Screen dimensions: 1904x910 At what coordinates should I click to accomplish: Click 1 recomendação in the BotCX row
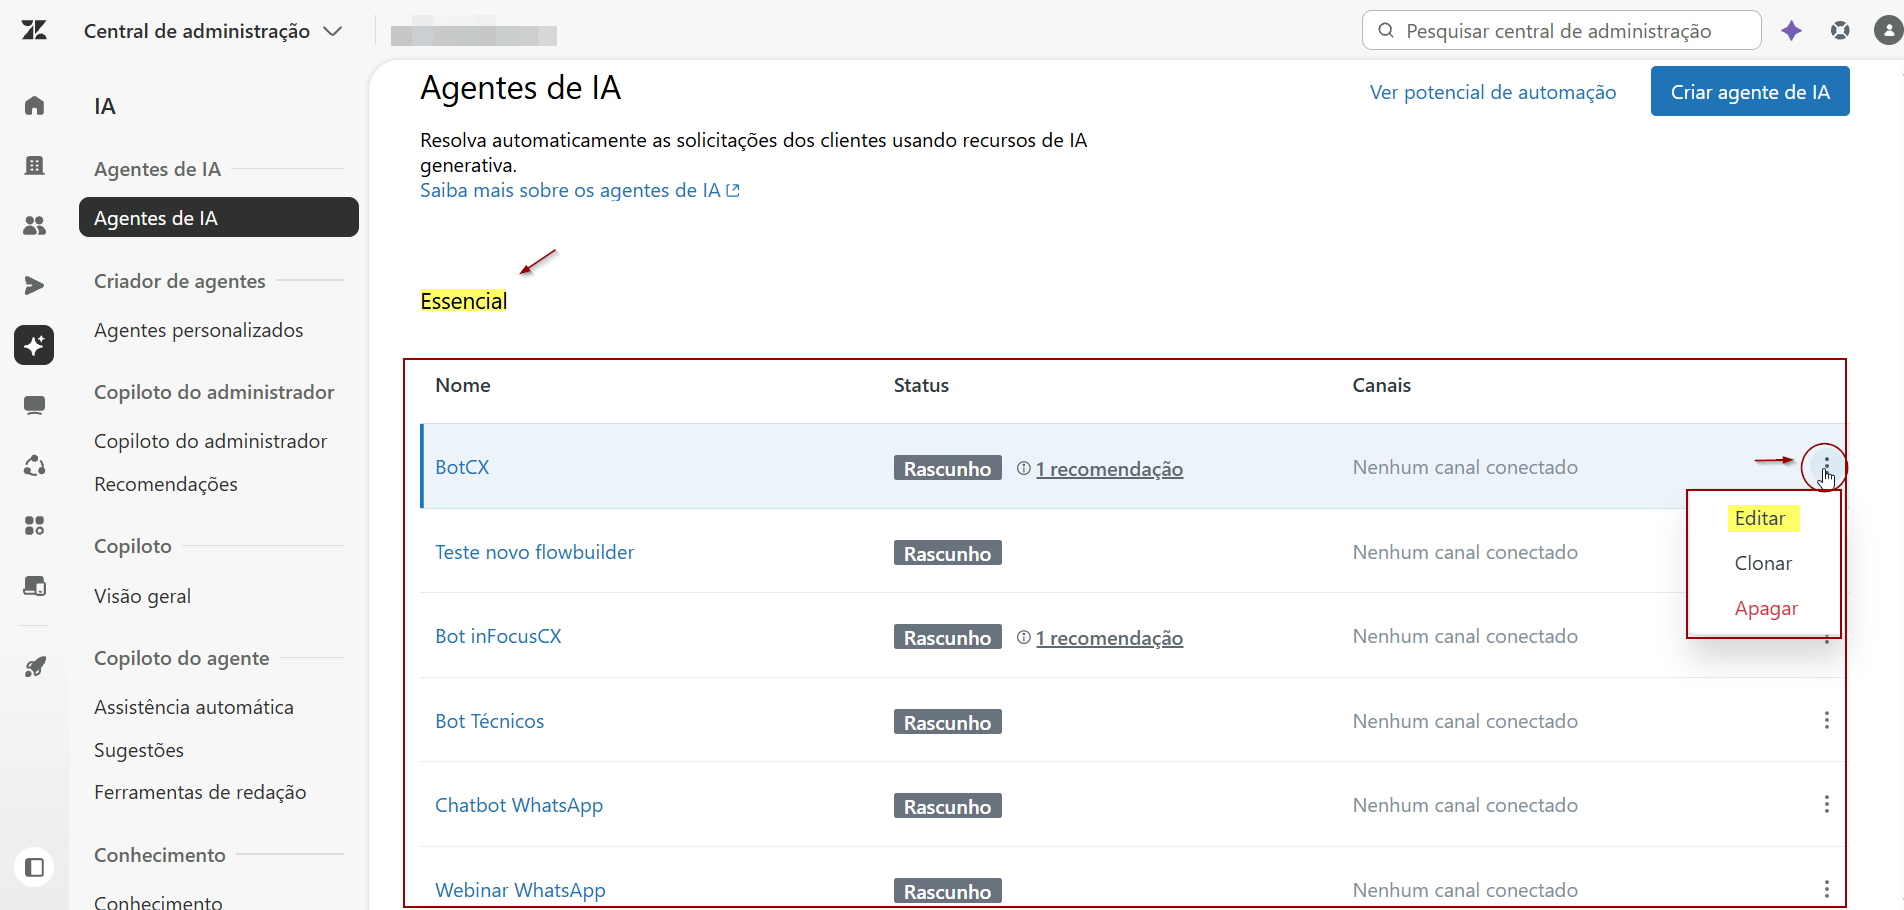click(1109, 469)
